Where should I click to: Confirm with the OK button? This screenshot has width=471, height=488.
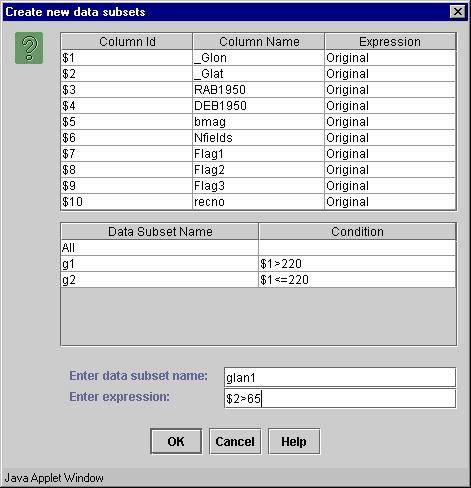tap(176, 441)
